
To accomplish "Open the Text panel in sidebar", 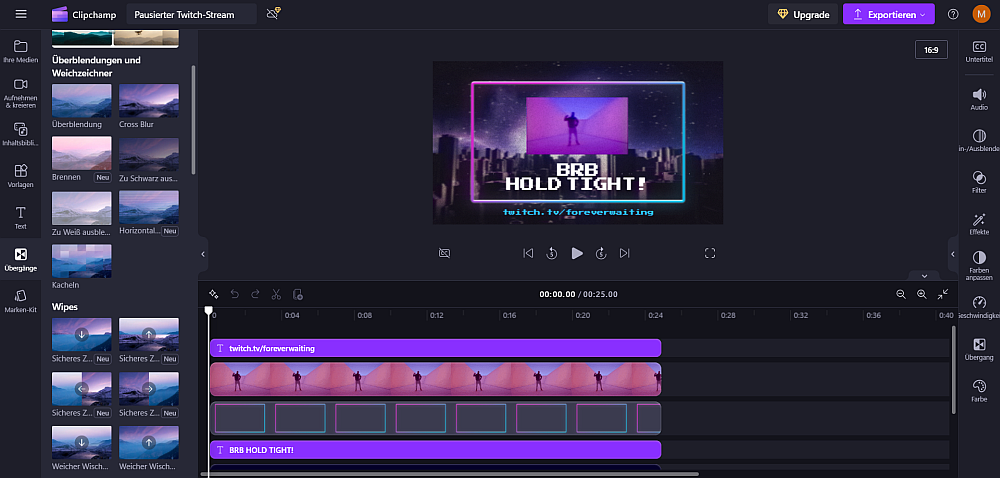I will [x=20, y=218].
